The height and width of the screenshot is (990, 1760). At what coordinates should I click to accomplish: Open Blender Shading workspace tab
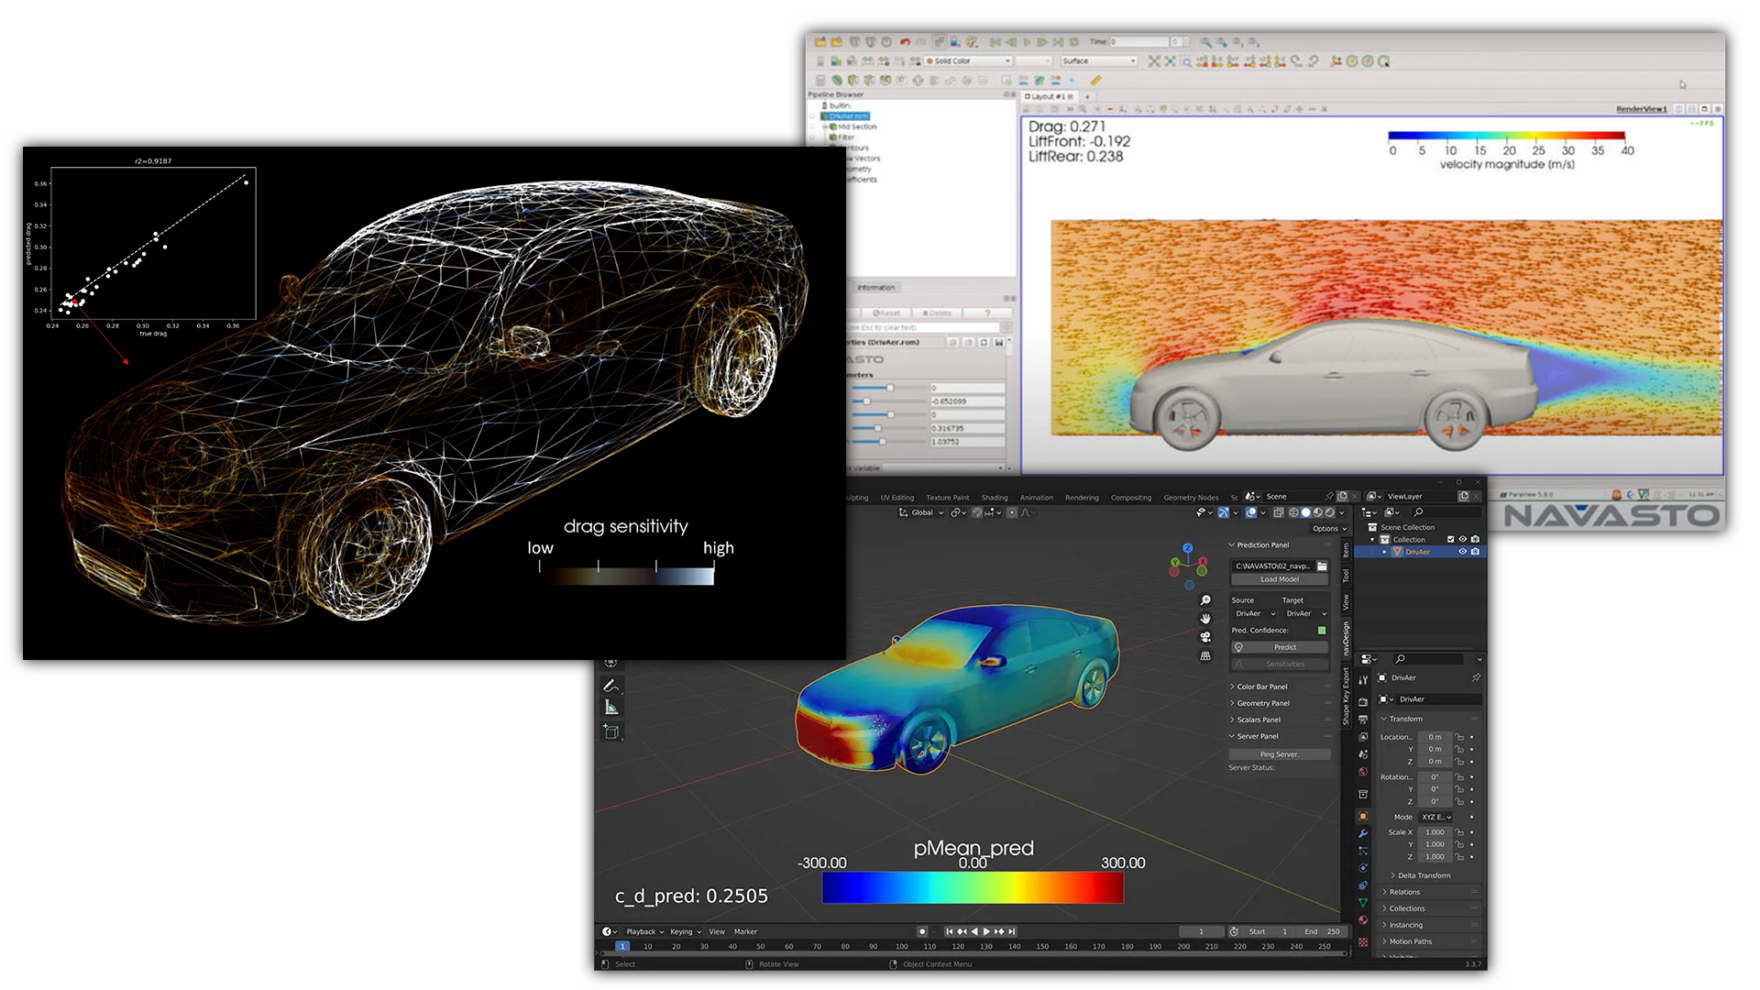[x=994, y=498]
